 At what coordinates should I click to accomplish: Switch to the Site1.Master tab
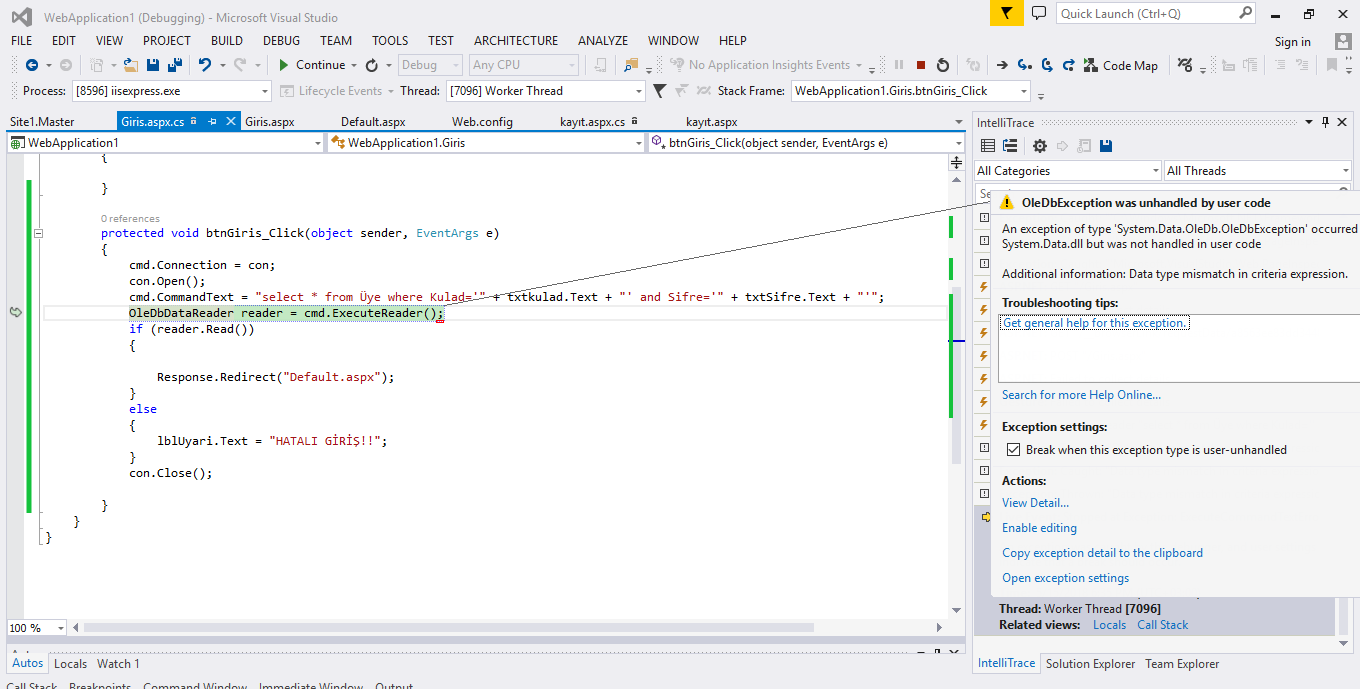(42, 122)
